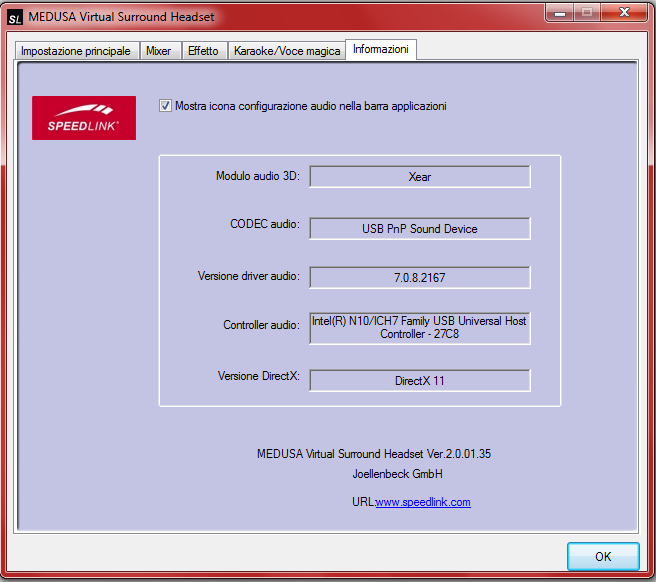Click the 'Versione DirectX:' label
Screen dimensions: 656x582
pyautogui.click(x=259, y=376)
